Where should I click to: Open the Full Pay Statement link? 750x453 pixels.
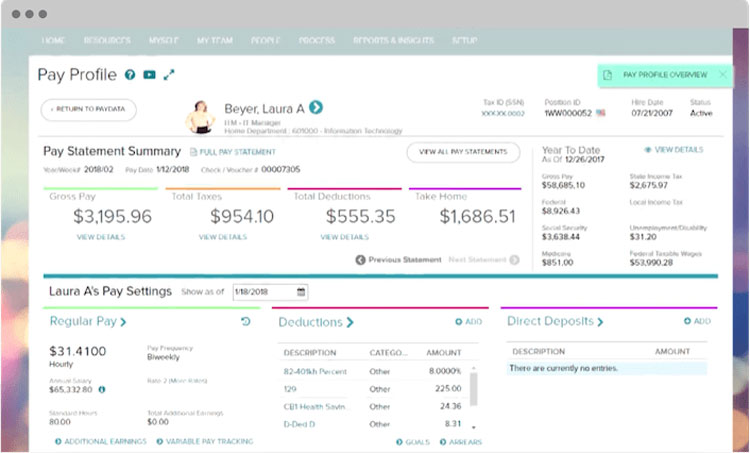[233, 152]
